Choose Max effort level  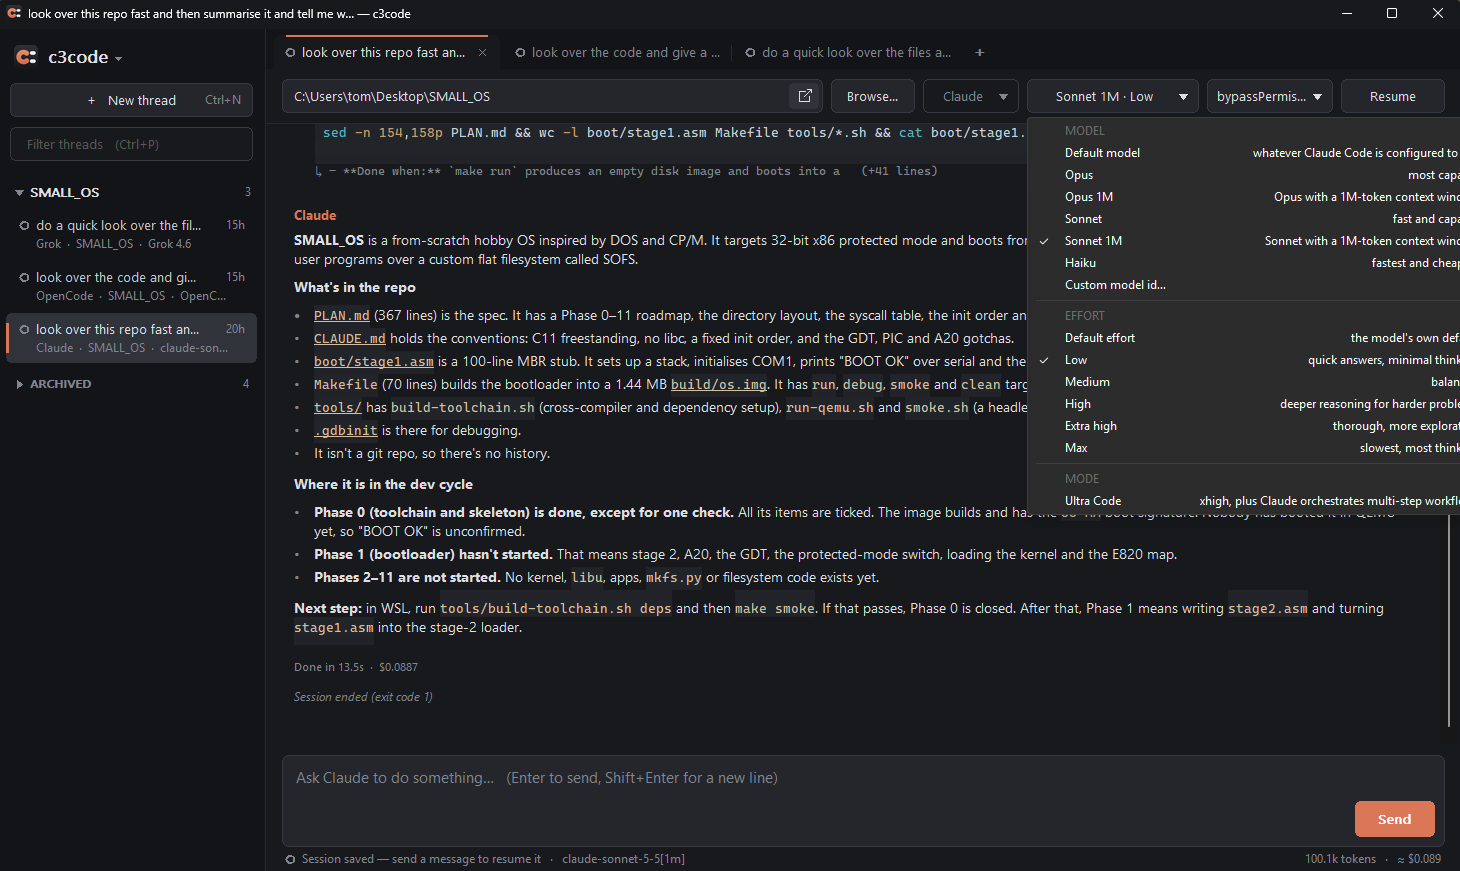tap(1244, 448)
